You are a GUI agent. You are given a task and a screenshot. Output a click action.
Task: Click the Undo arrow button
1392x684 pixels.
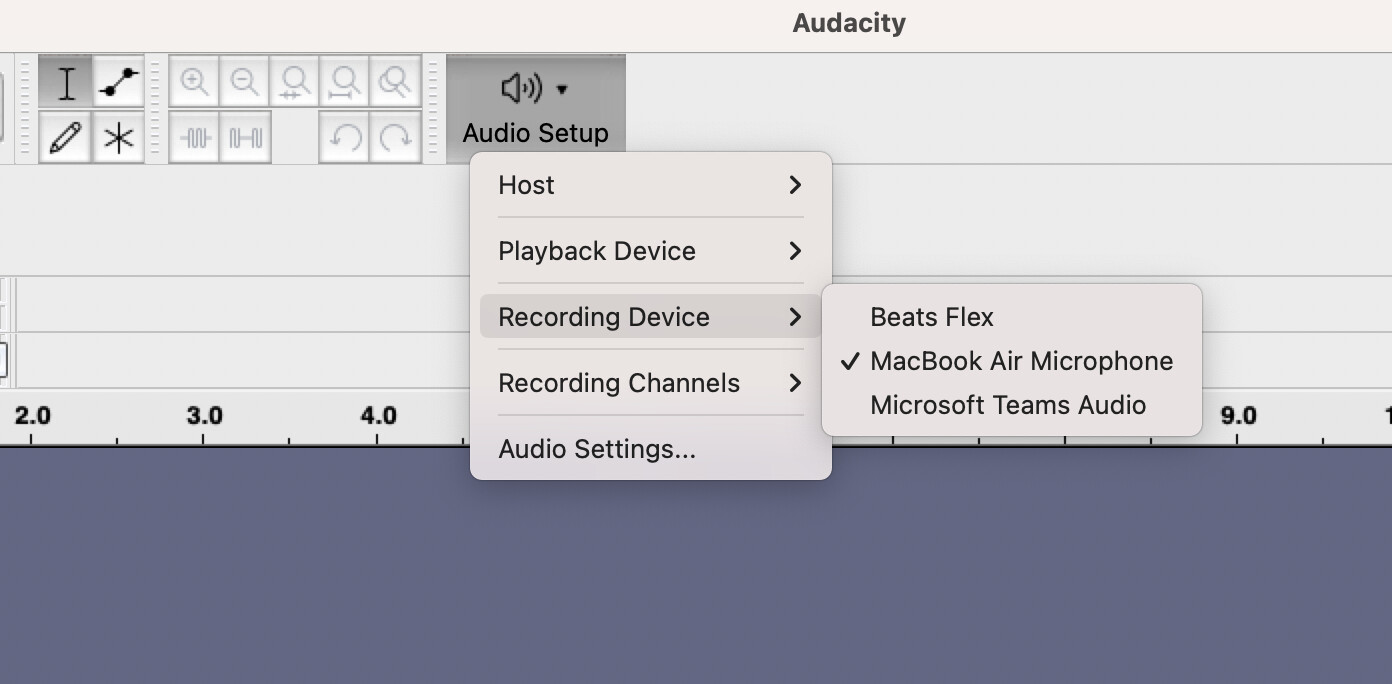[345, 137]
